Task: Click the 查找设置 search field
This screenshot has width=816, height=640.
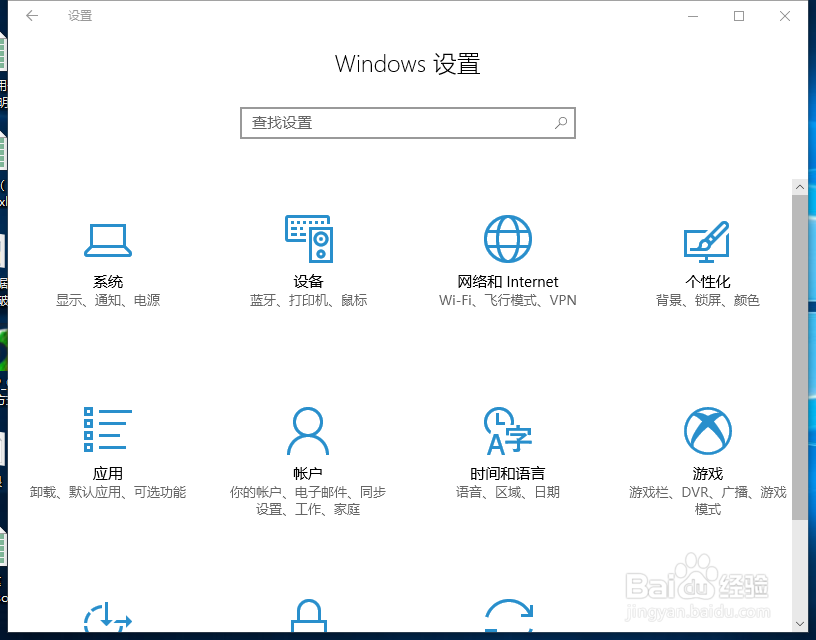Action: (x=408, y=123)
